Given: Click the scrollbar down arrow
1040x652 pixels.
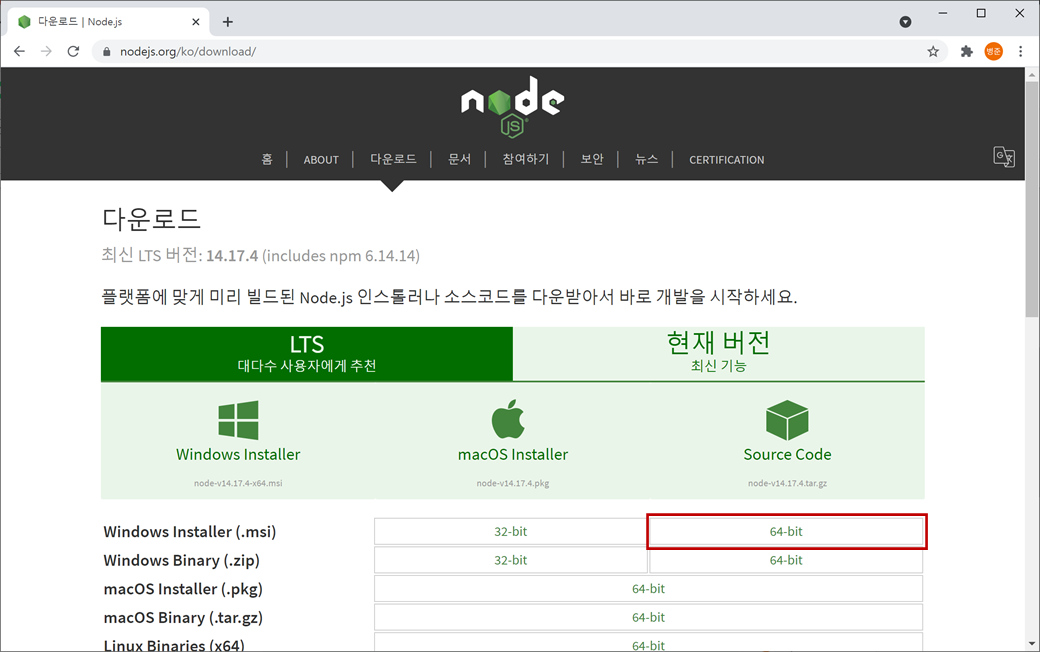Looking at the screenshot, I should tap(1032, 643).
